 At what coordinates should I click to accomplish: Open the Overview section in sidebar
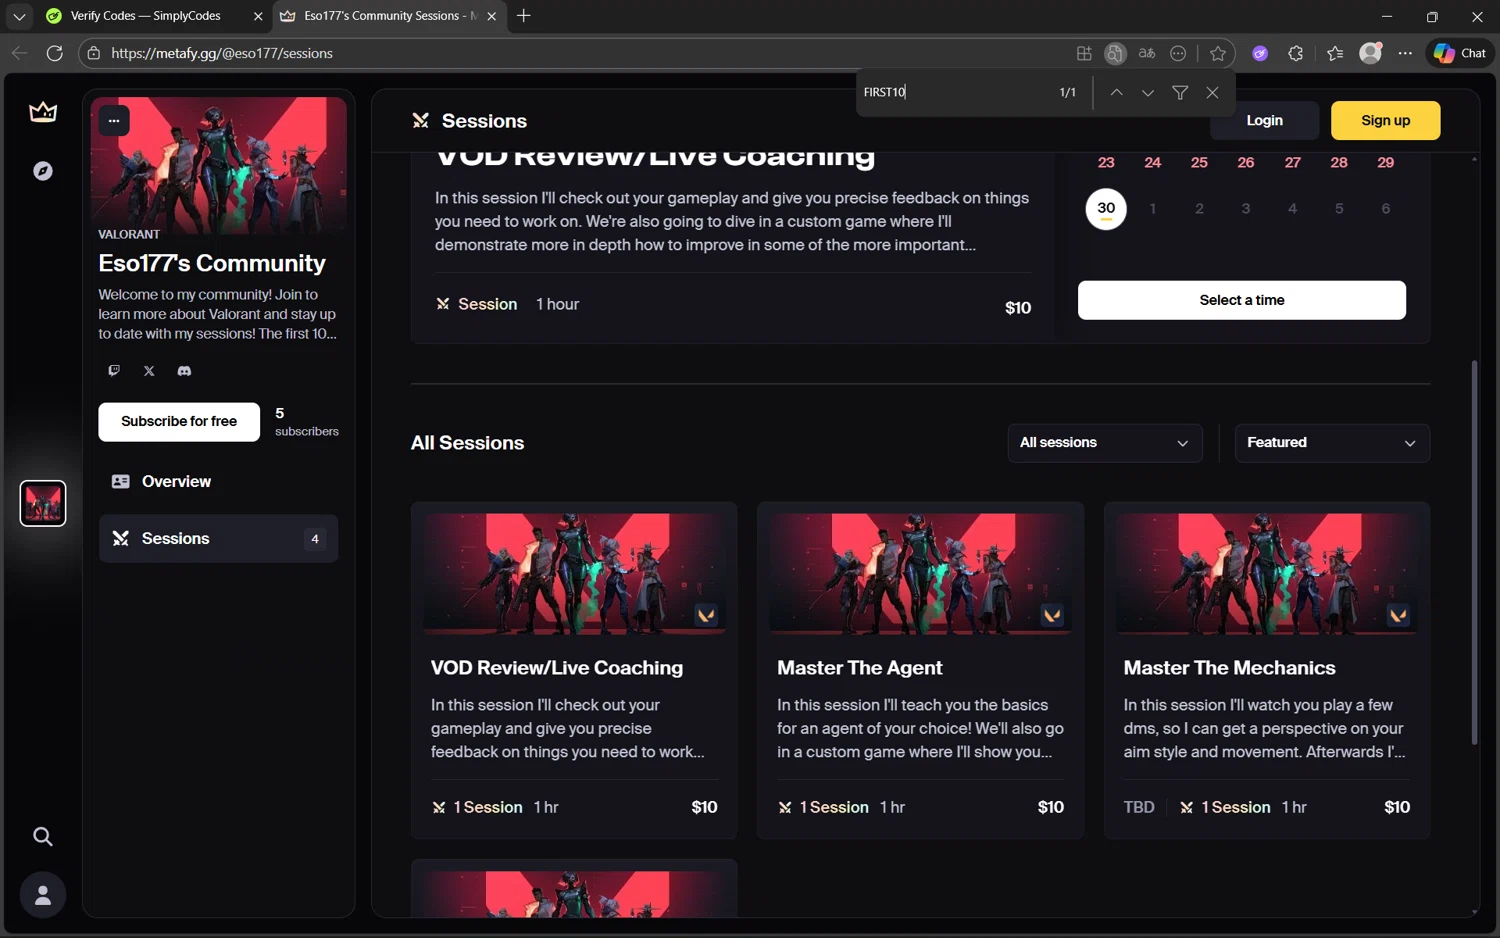[218, 482]
